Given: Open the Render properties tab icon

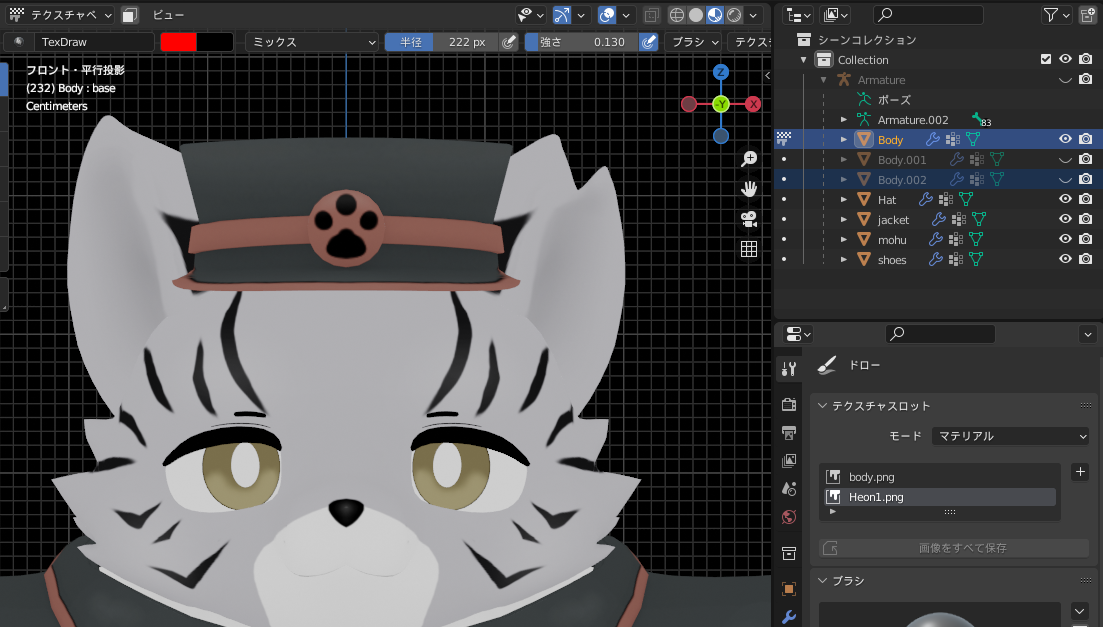Looking at the screenshot, I should [789, 404].
